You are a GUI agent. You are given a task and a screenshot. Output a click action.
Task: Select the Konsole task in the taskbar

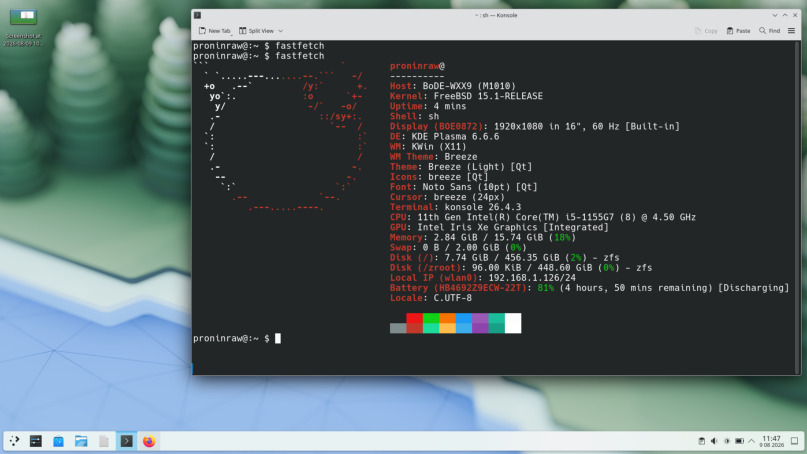(127, 441)
